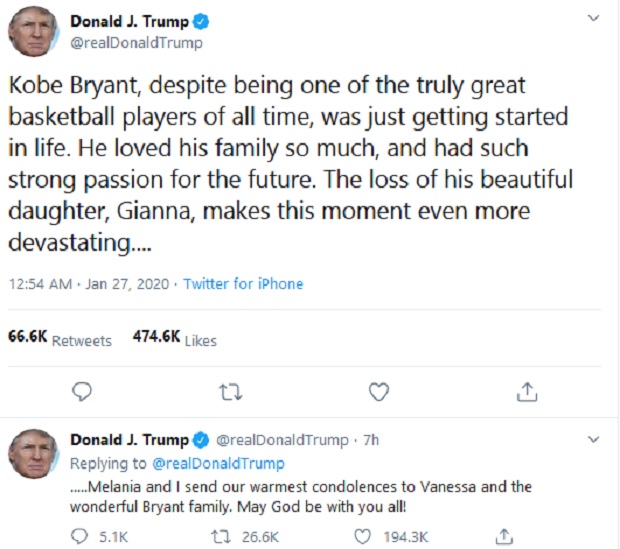
Task: Click the 7h timestamp on the reply
Action: point(372,440)
